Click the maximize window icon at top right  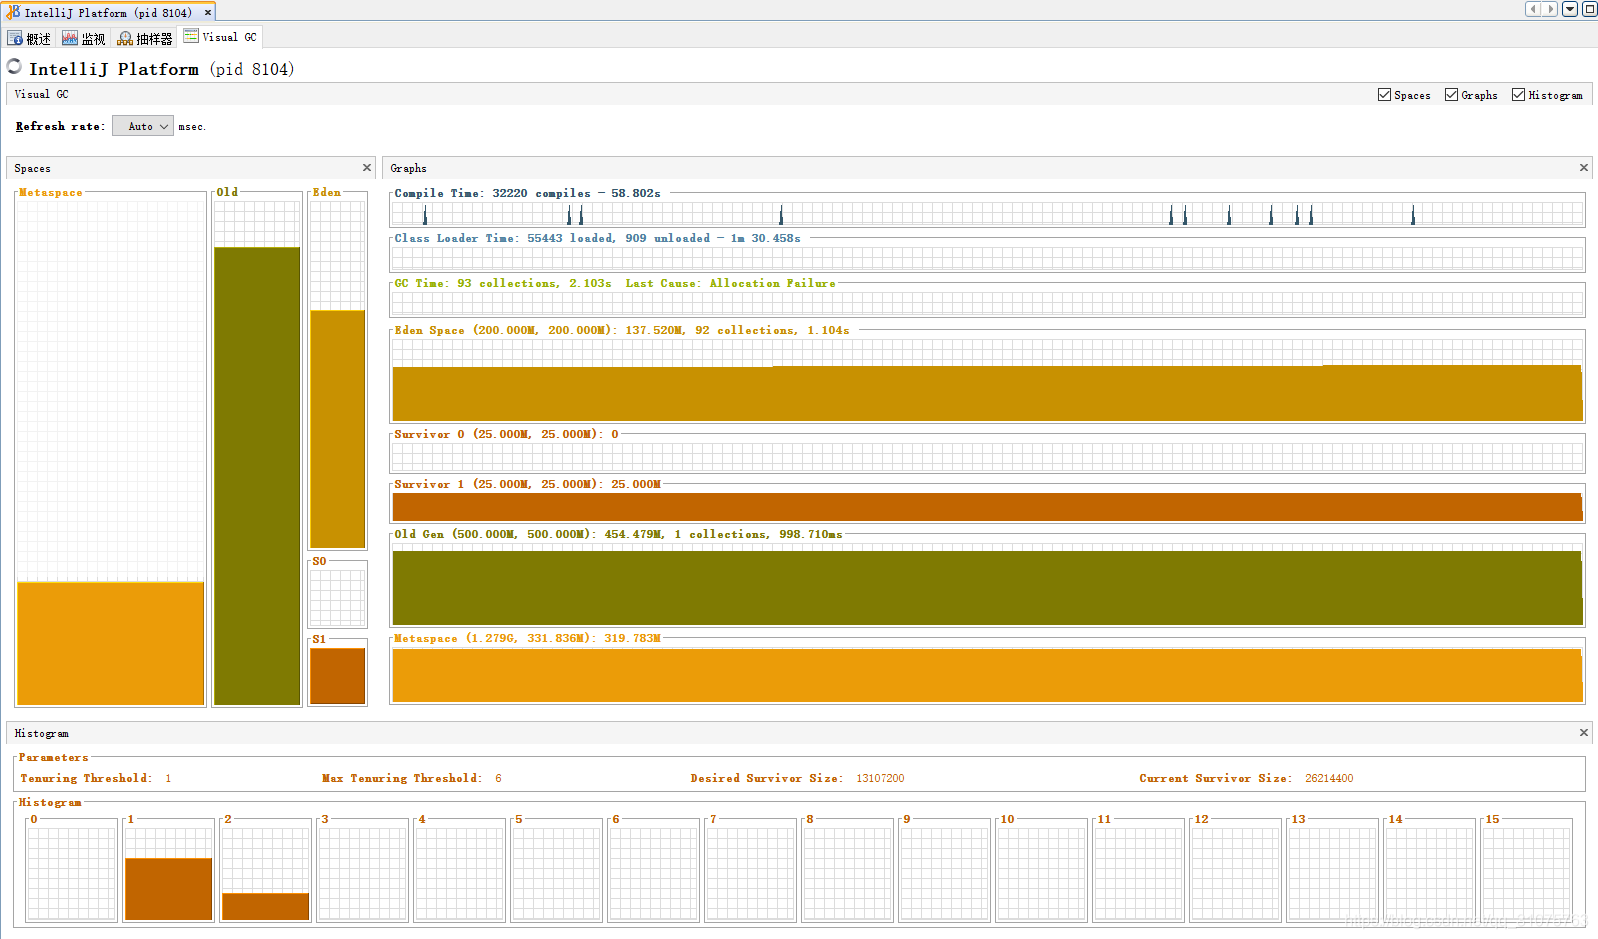1589,9
